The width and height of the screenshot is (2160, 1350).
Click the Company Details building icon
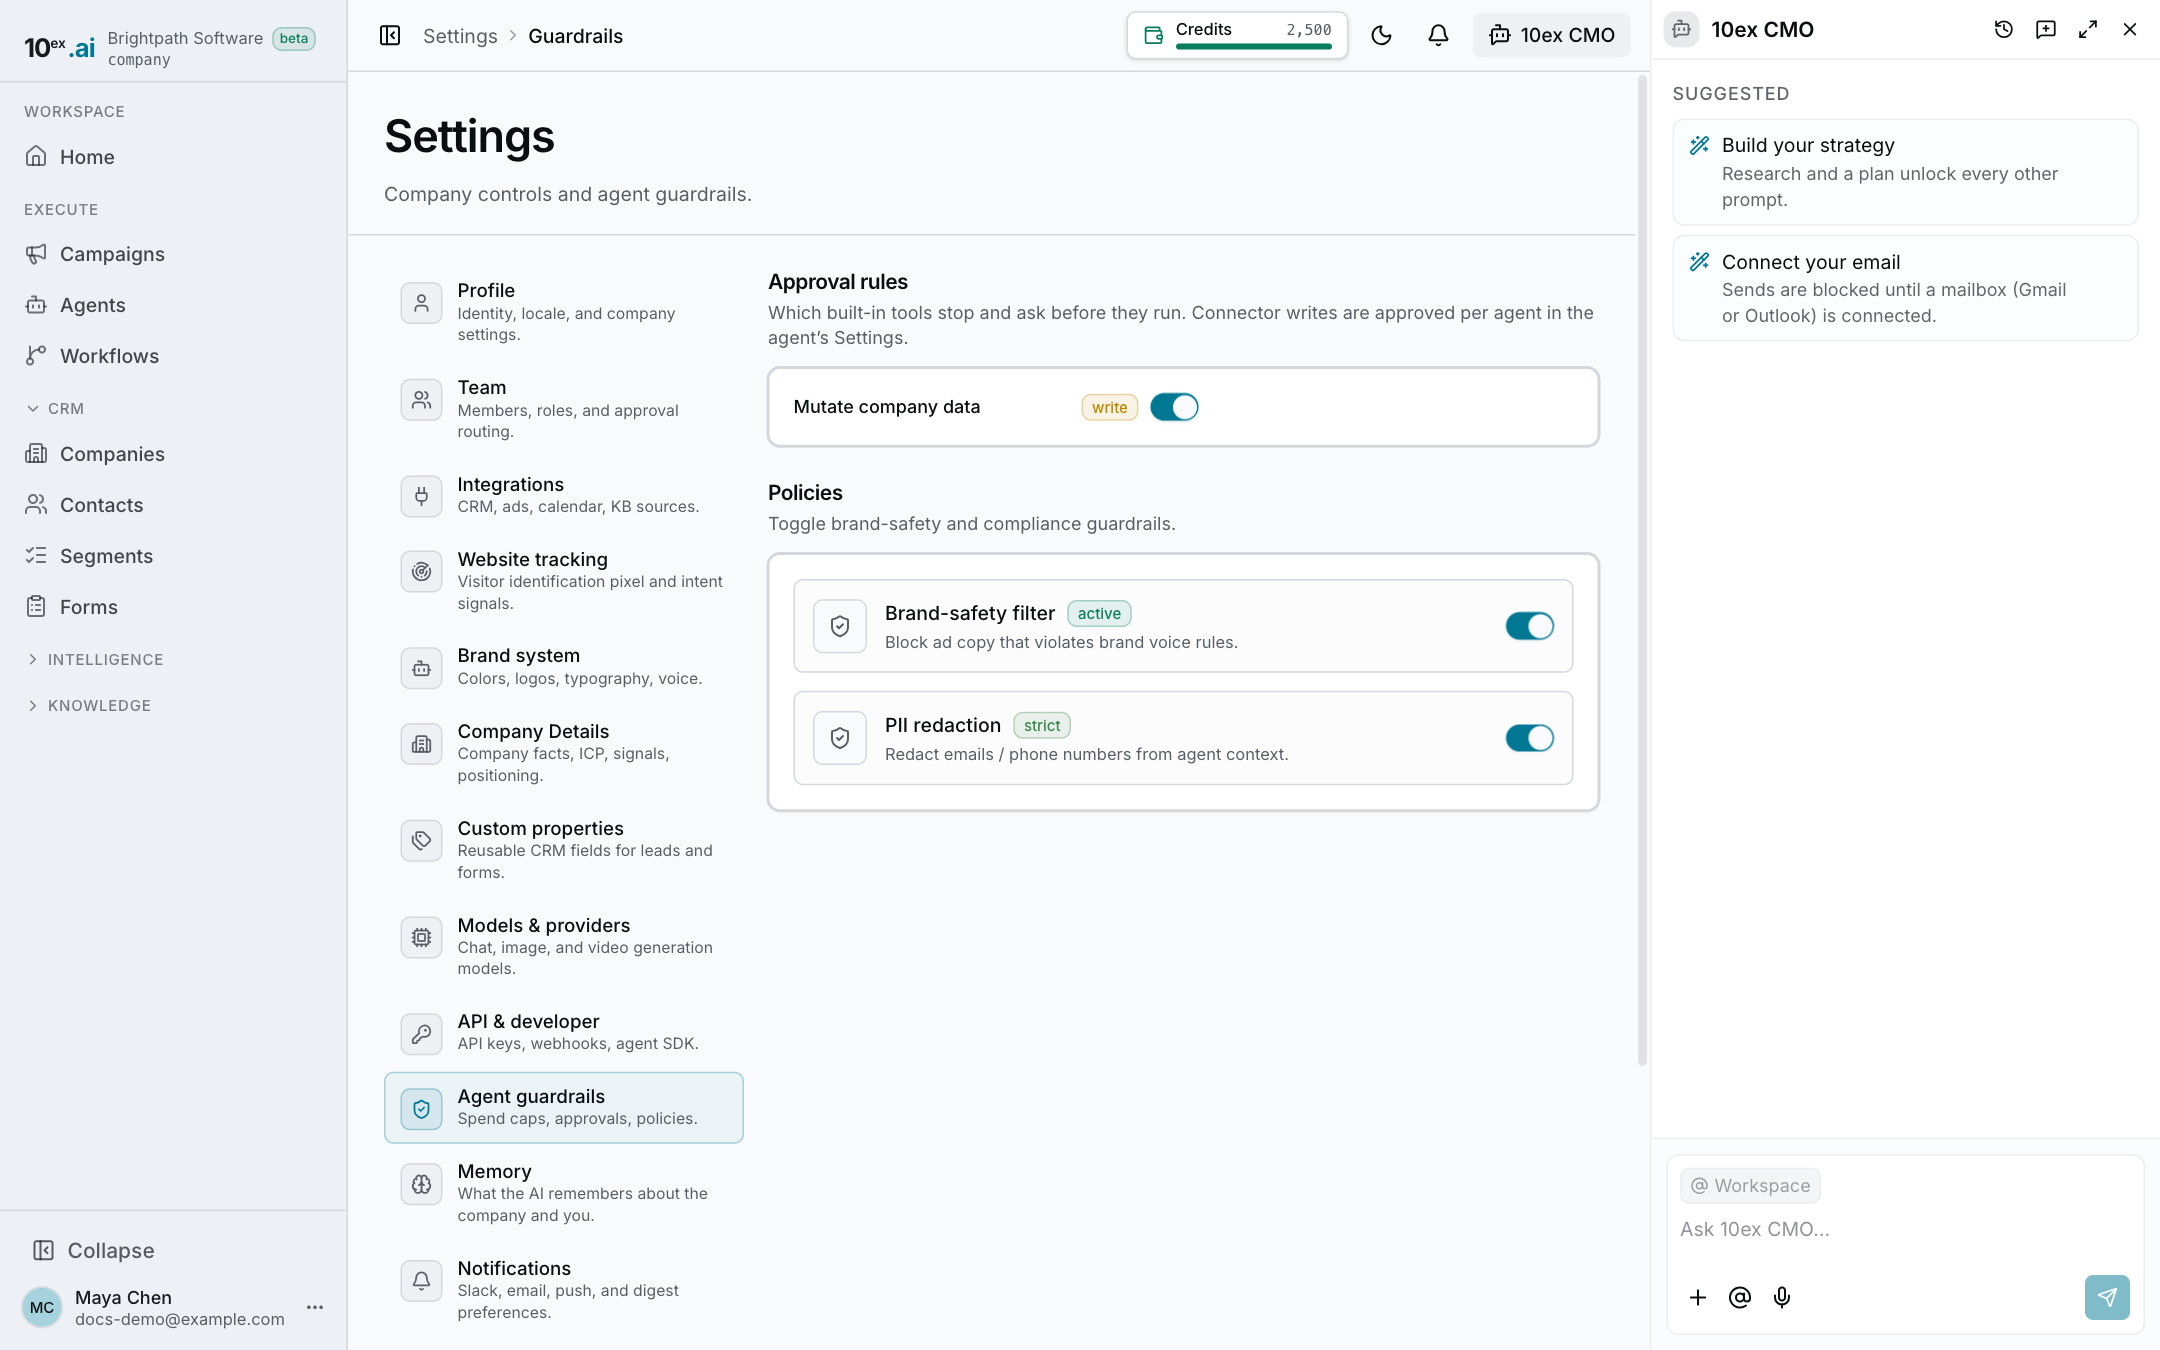pos(421,743)
